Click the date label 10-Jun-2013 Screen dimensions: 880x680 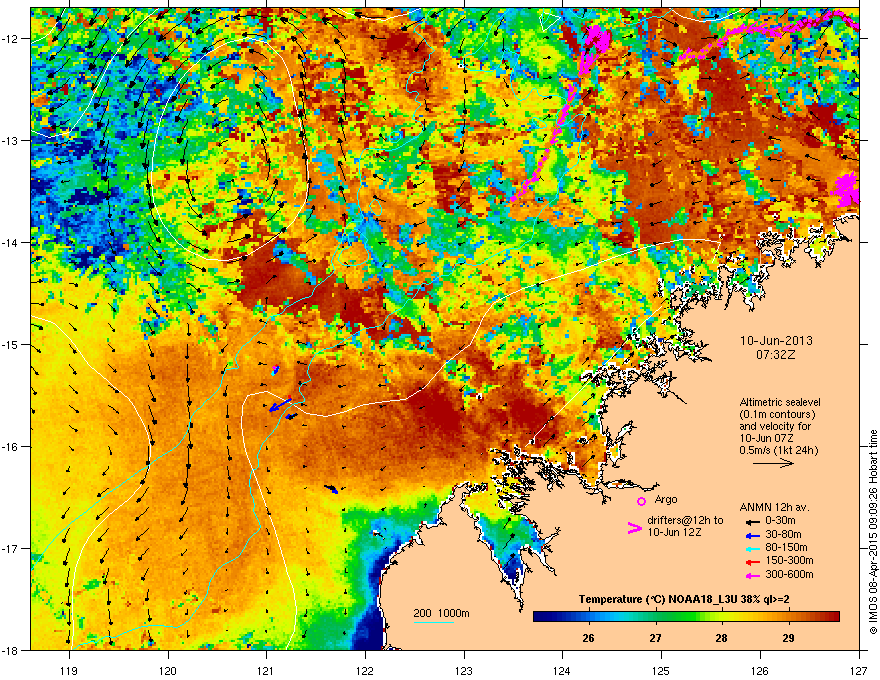coord(776,341)
